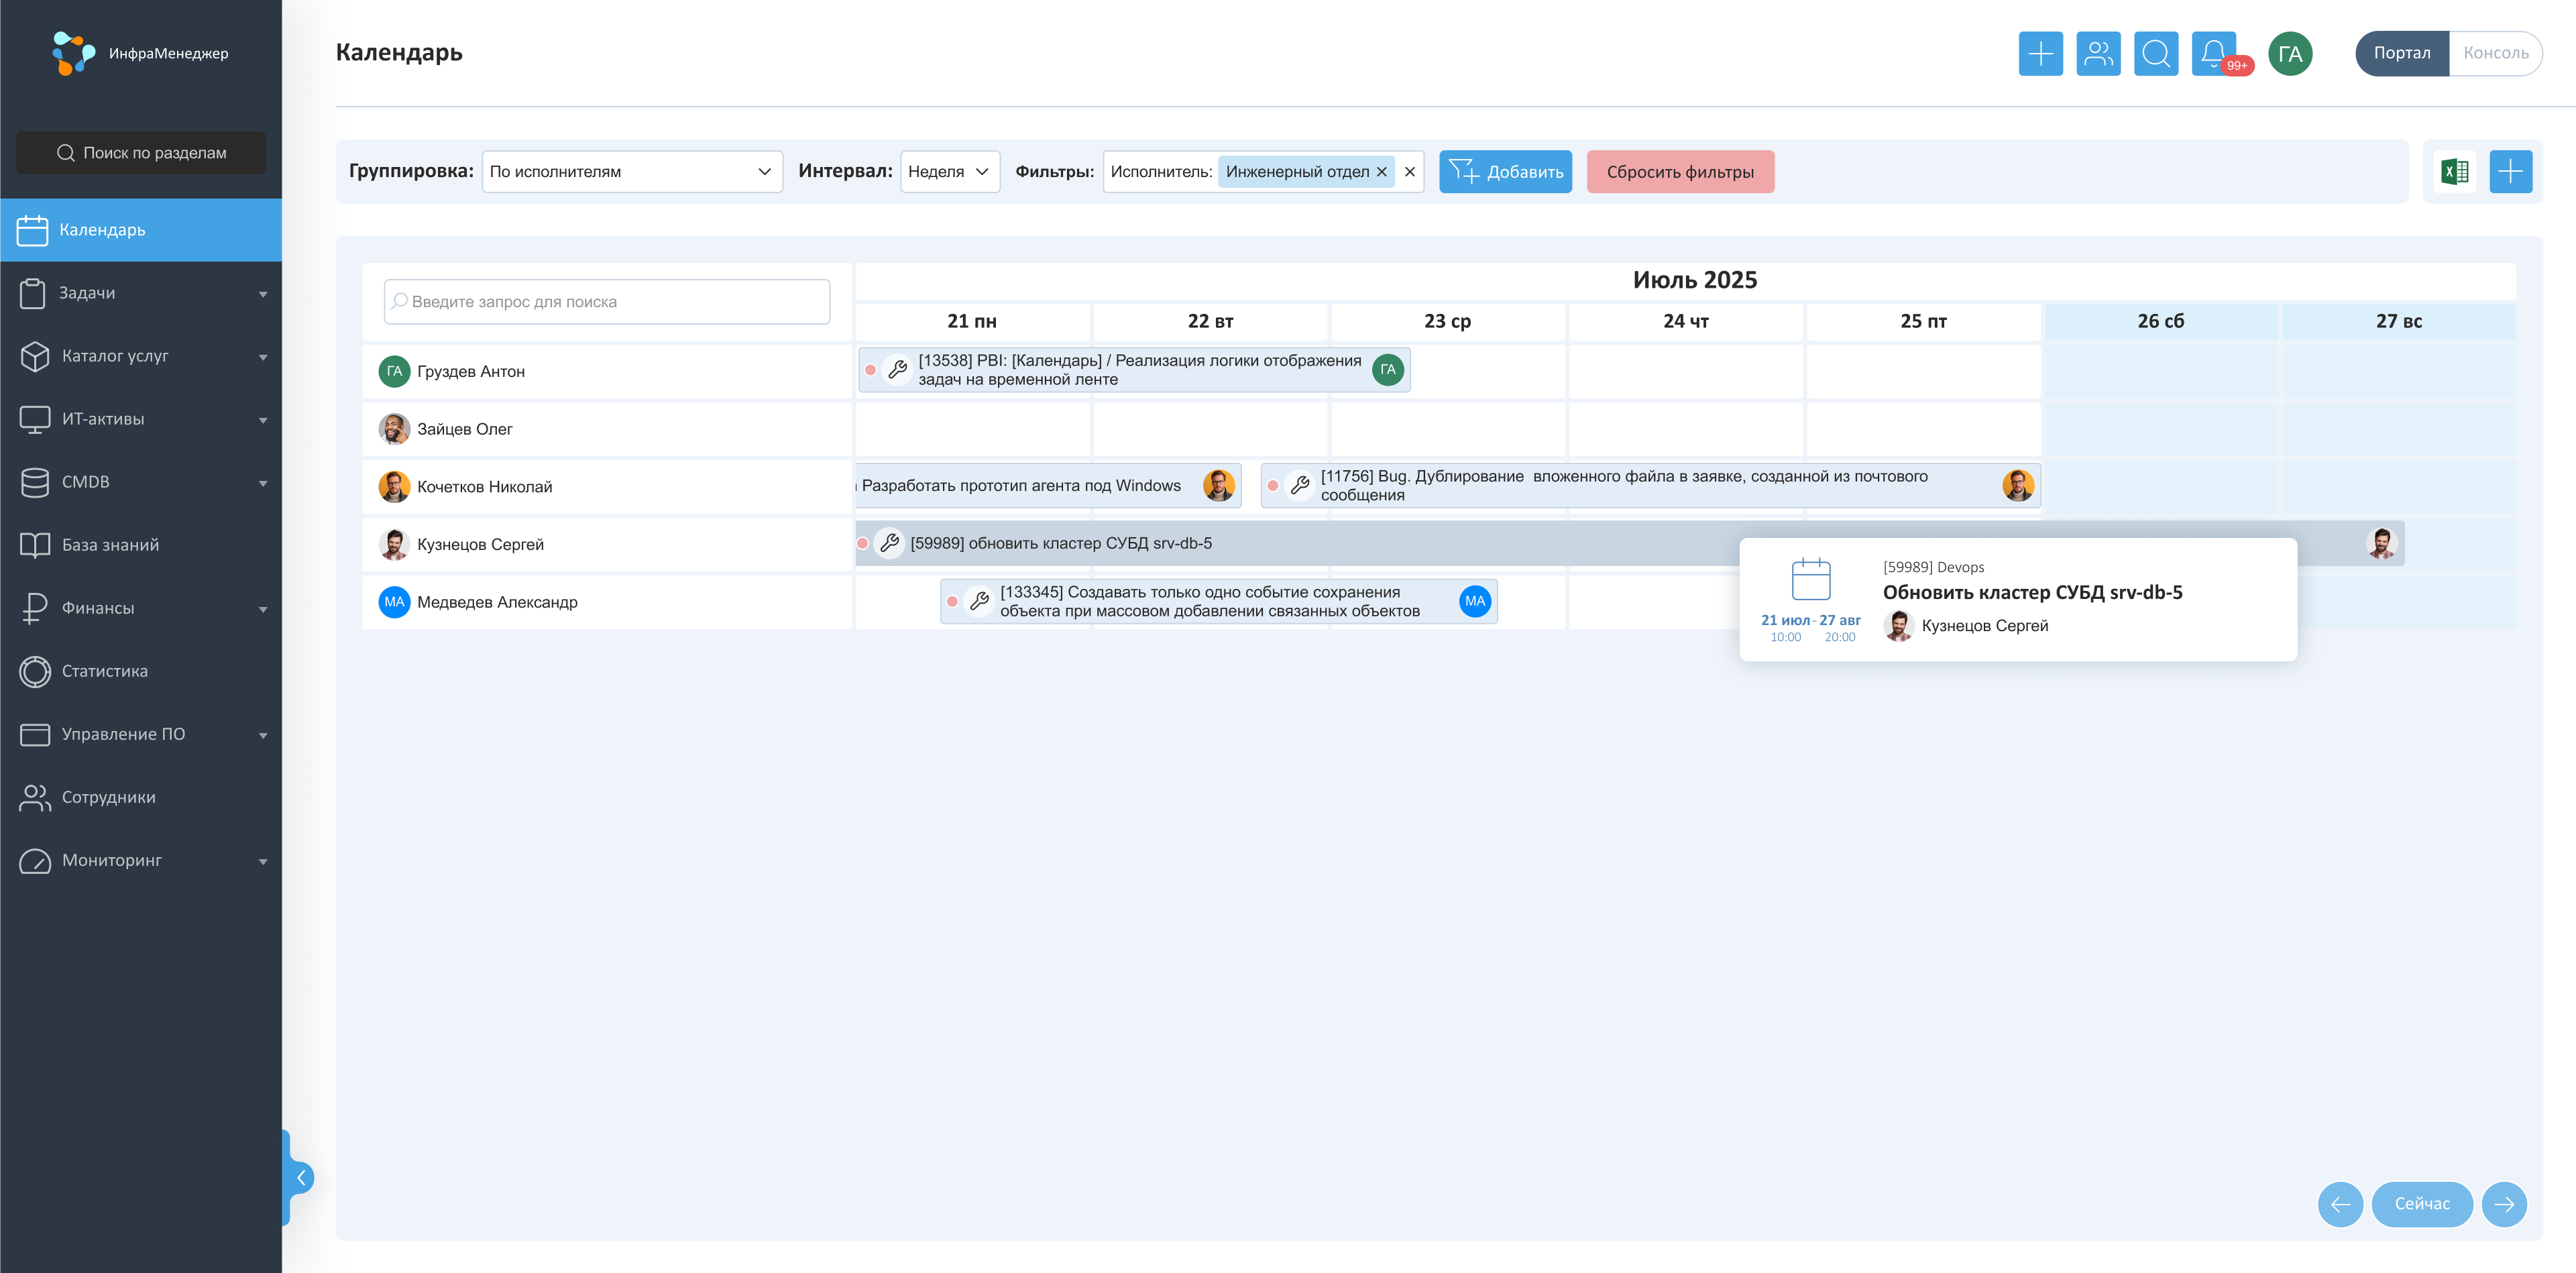This screenshot has width=2576, height=1273.
Task: Collapse the sidebar with chevron handle
Action: click(301, 1177)
